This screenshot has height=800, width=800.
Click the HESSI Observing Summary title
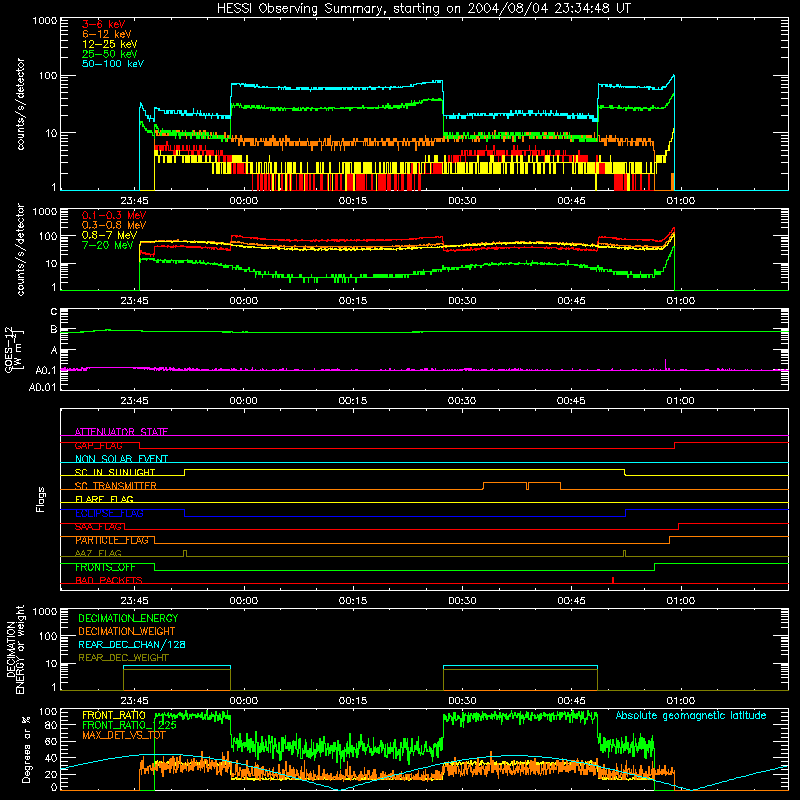pos(423,9)
